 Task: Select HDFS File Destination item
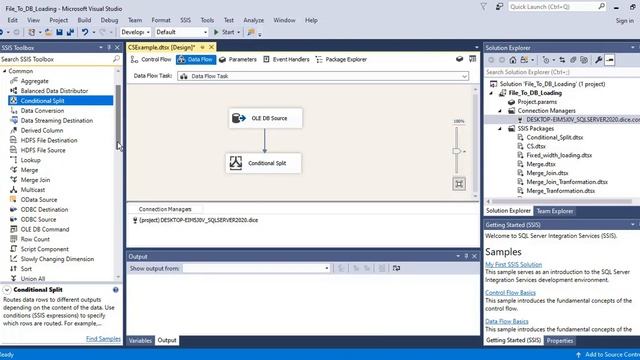49,140
